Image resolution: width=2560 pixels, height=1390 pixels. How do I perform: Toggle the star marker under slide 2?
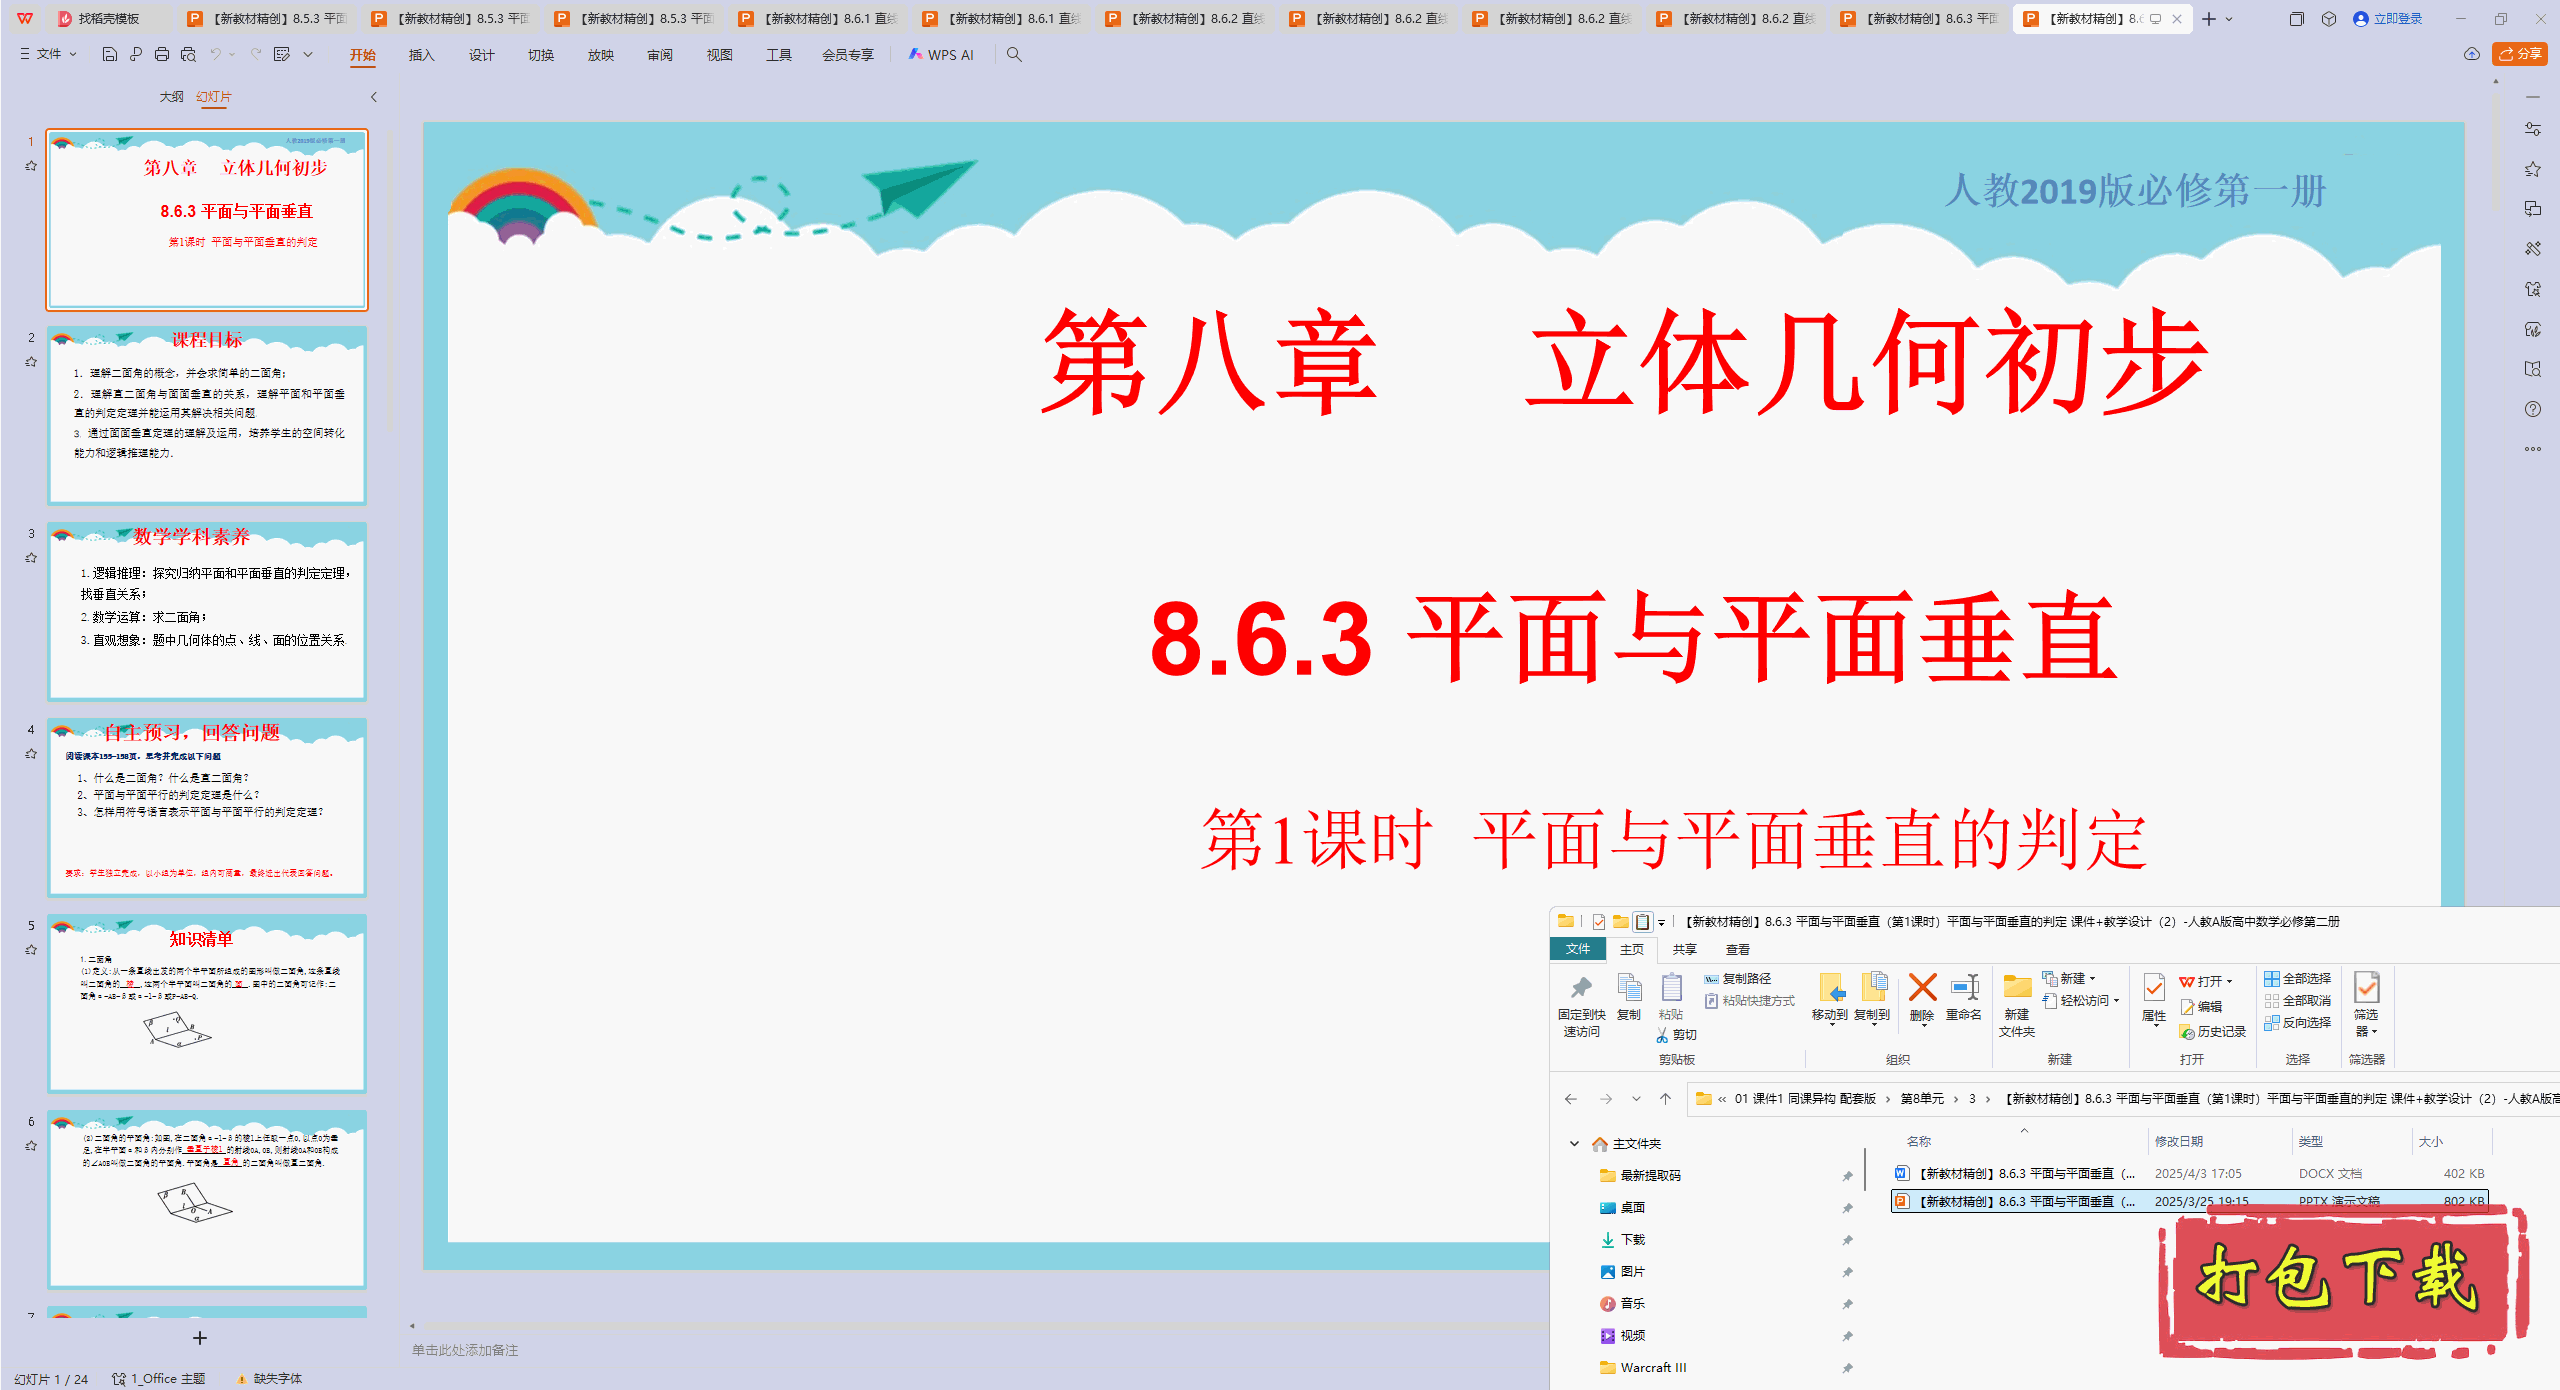tap(31, 362)
